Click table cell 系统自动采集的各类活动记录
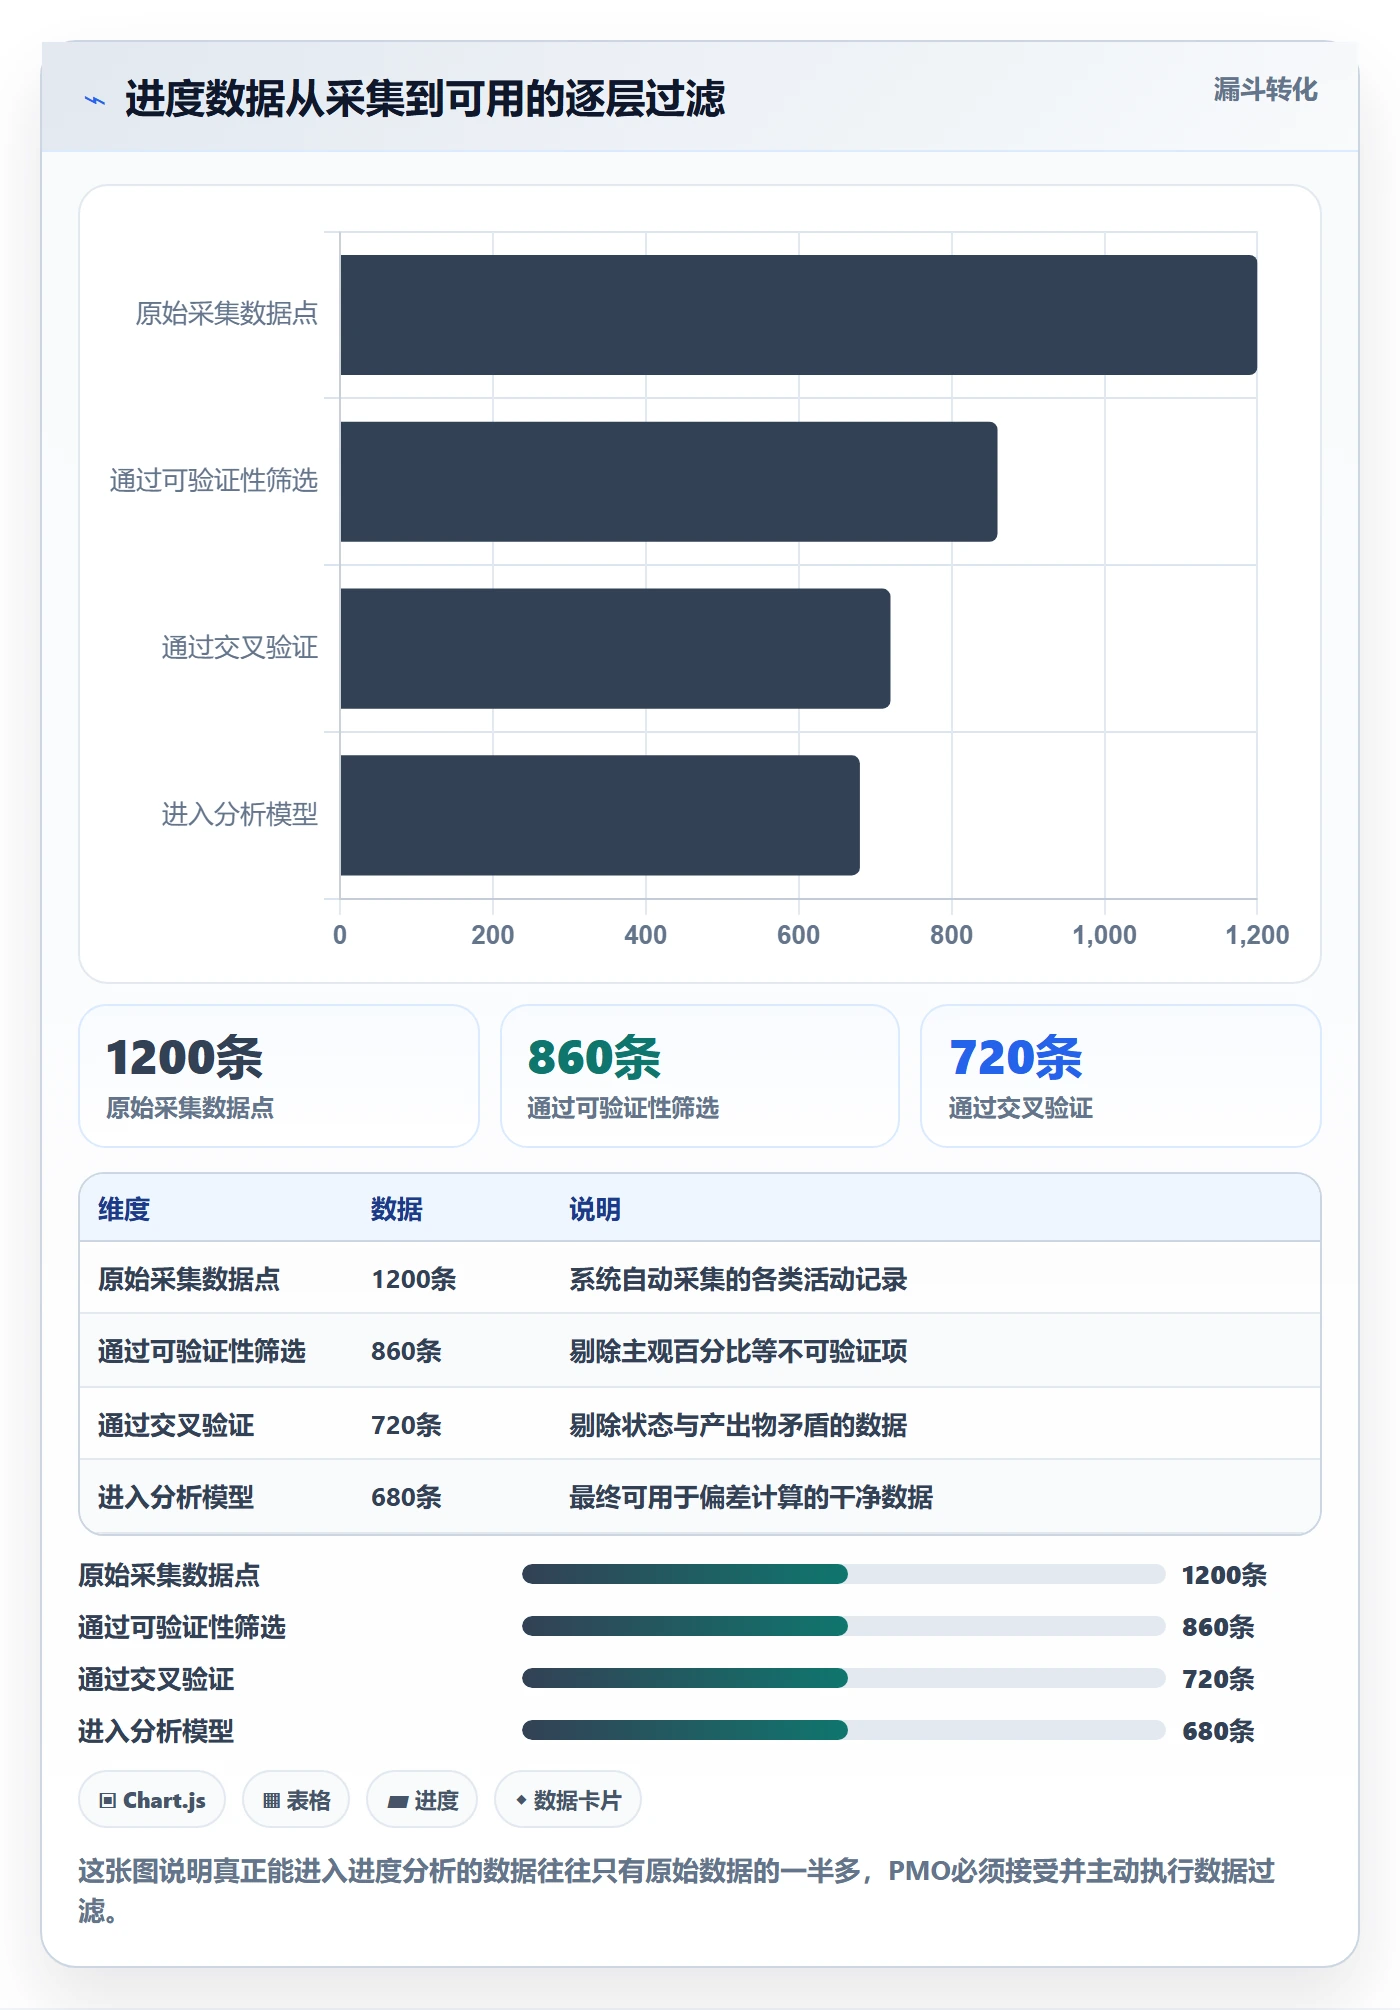Viewport: 1400px width, 2010px height. click(x=738, y=1279)
